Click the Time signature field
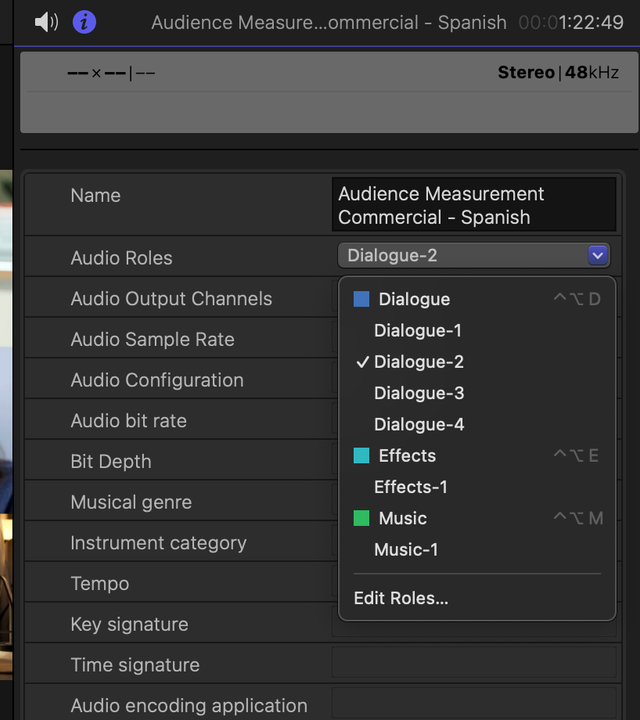Screen dimensions: 640x720 click(474, 665)
